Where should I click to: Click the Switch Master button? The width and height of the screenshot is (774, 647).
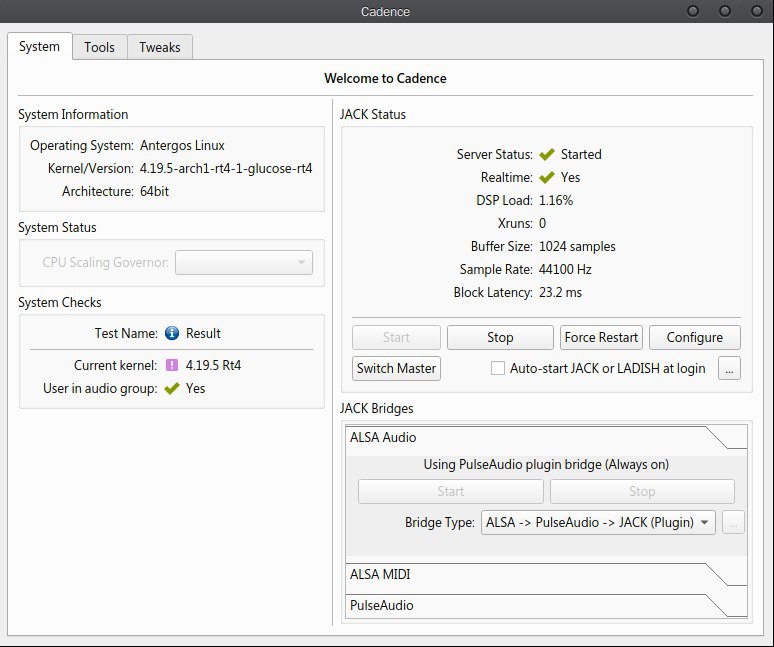tap(396, 369)
